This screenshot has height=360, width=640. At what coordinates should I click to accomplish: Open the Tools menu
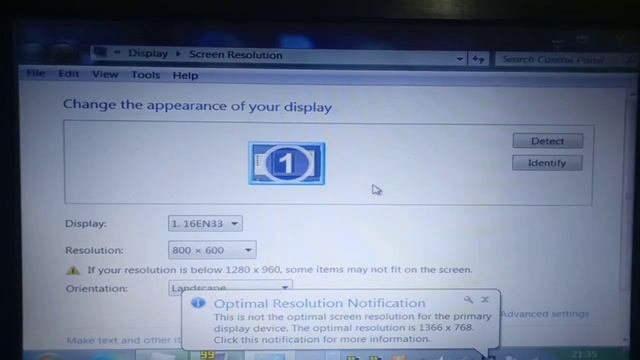(x=145, y=75)
